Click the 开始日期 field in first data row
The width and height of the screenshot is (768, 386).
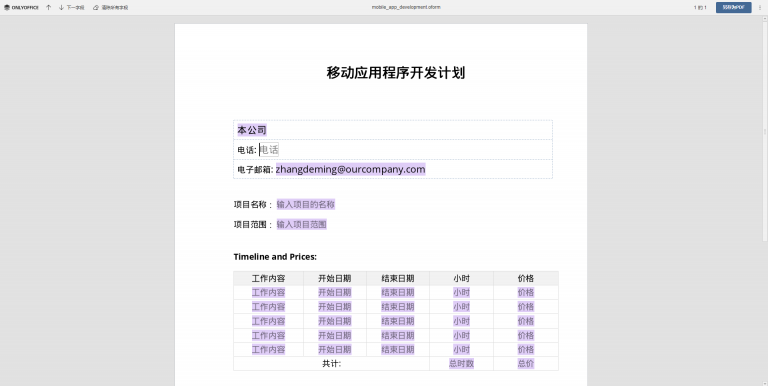tap(335, 292)
